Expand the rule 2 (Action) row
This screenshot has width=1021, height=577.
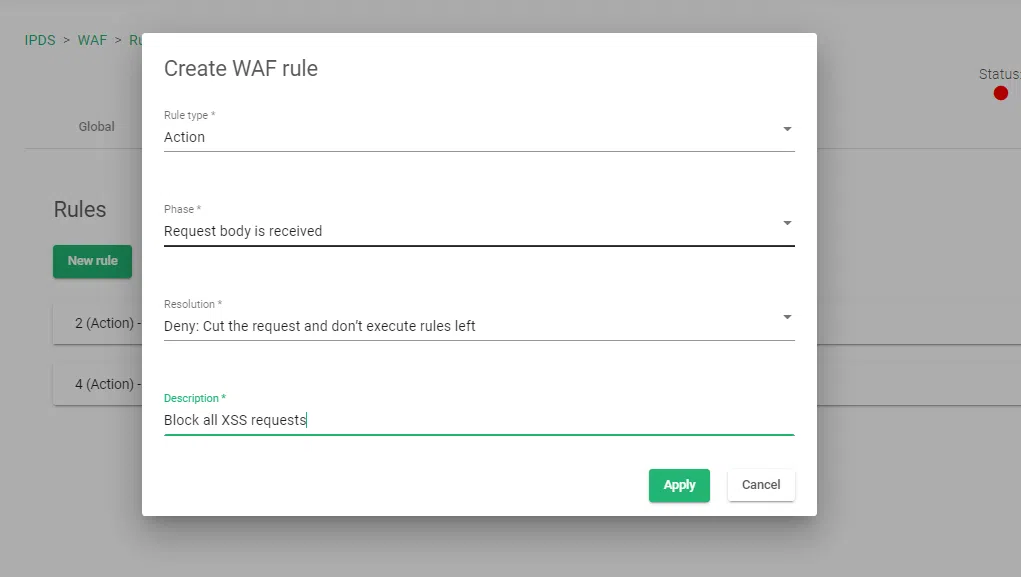[x=98, y=324]
